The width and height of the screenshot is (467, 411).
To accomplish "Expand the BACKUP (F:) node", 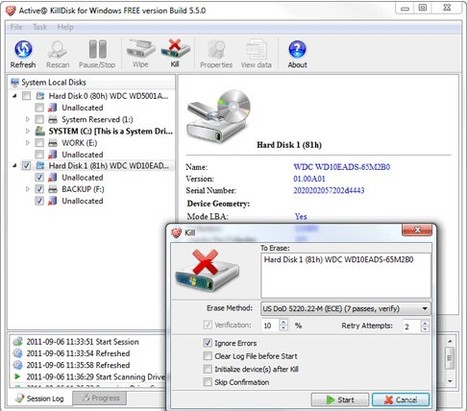I will click(x=28, y=189).
